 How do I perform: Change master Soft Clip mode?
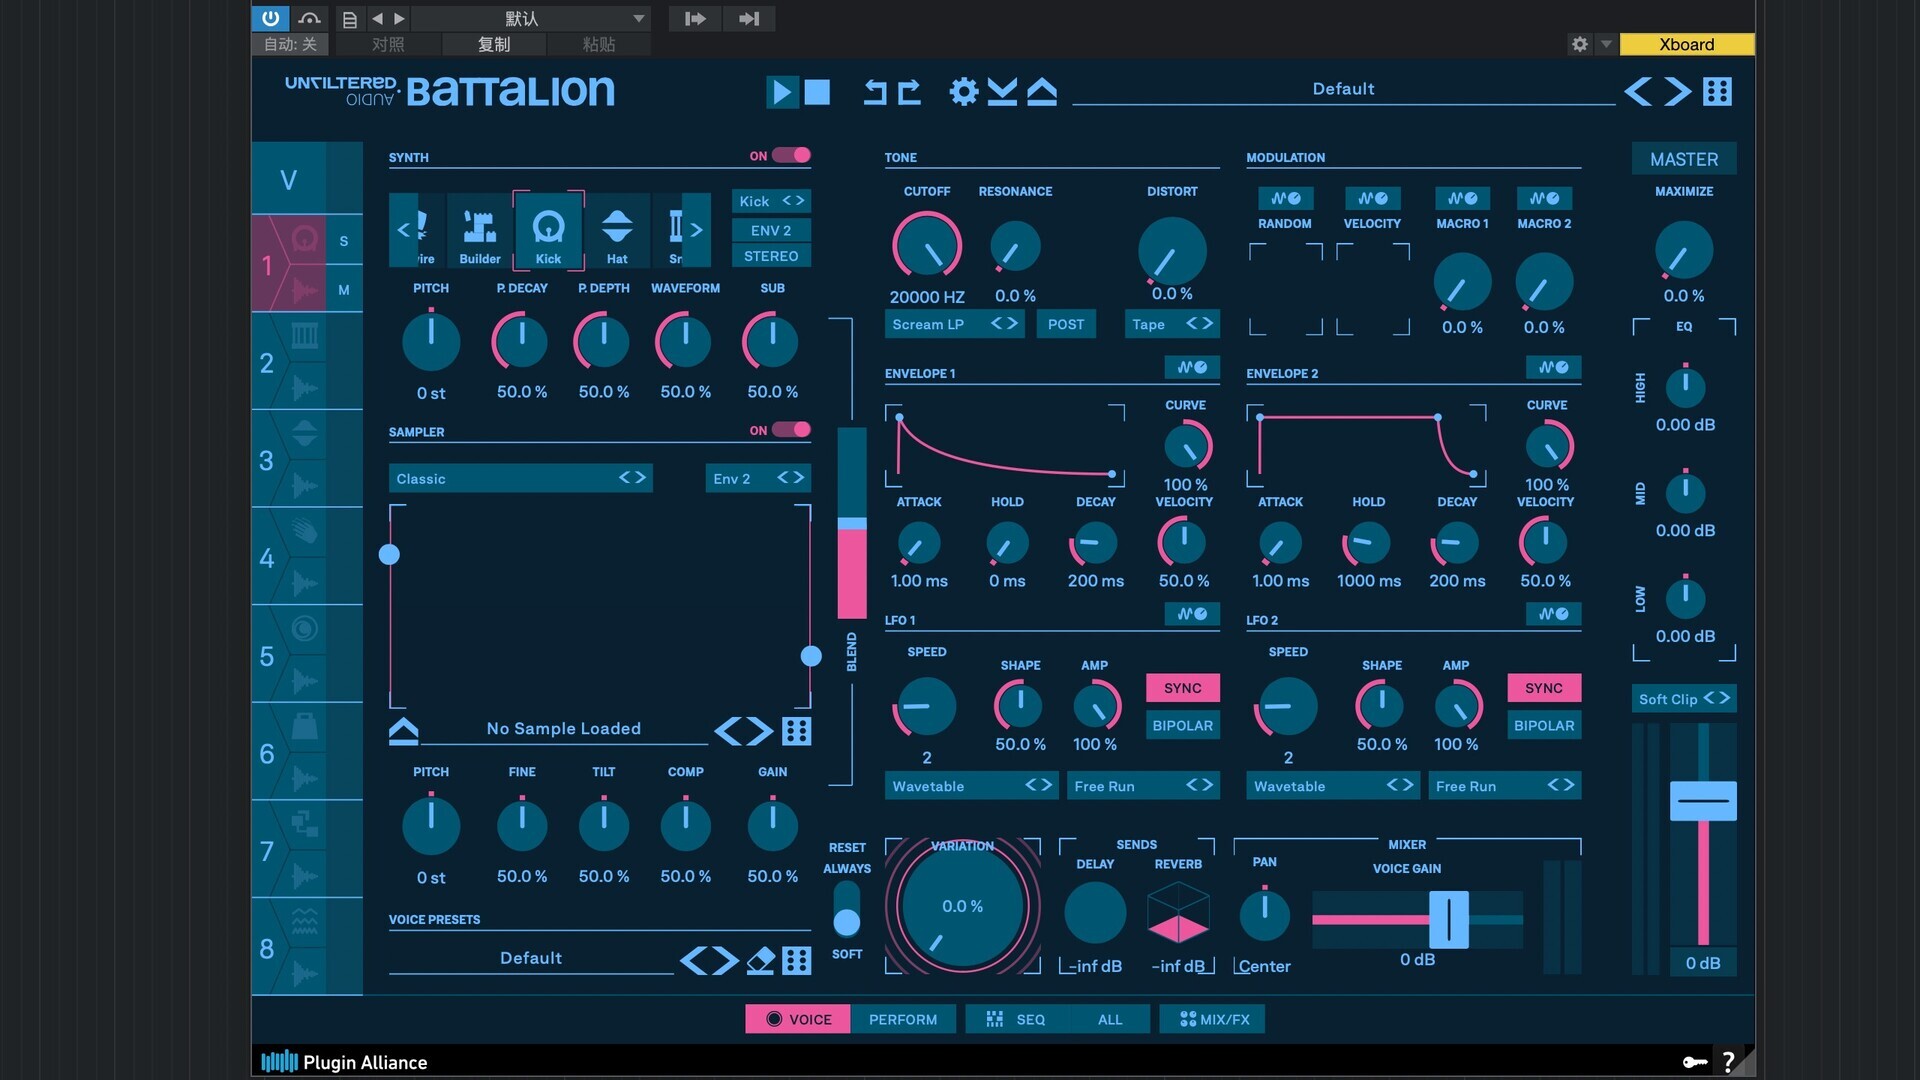click(x=1684, y=699)
